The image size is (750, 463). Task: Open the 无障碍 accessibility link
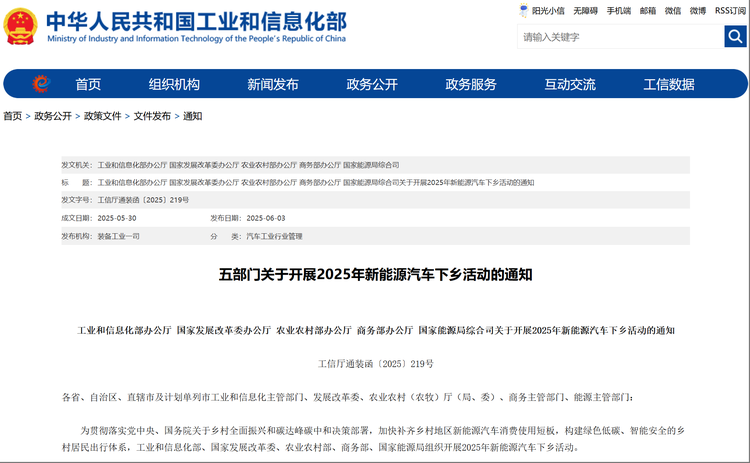[x=586, y=11]
